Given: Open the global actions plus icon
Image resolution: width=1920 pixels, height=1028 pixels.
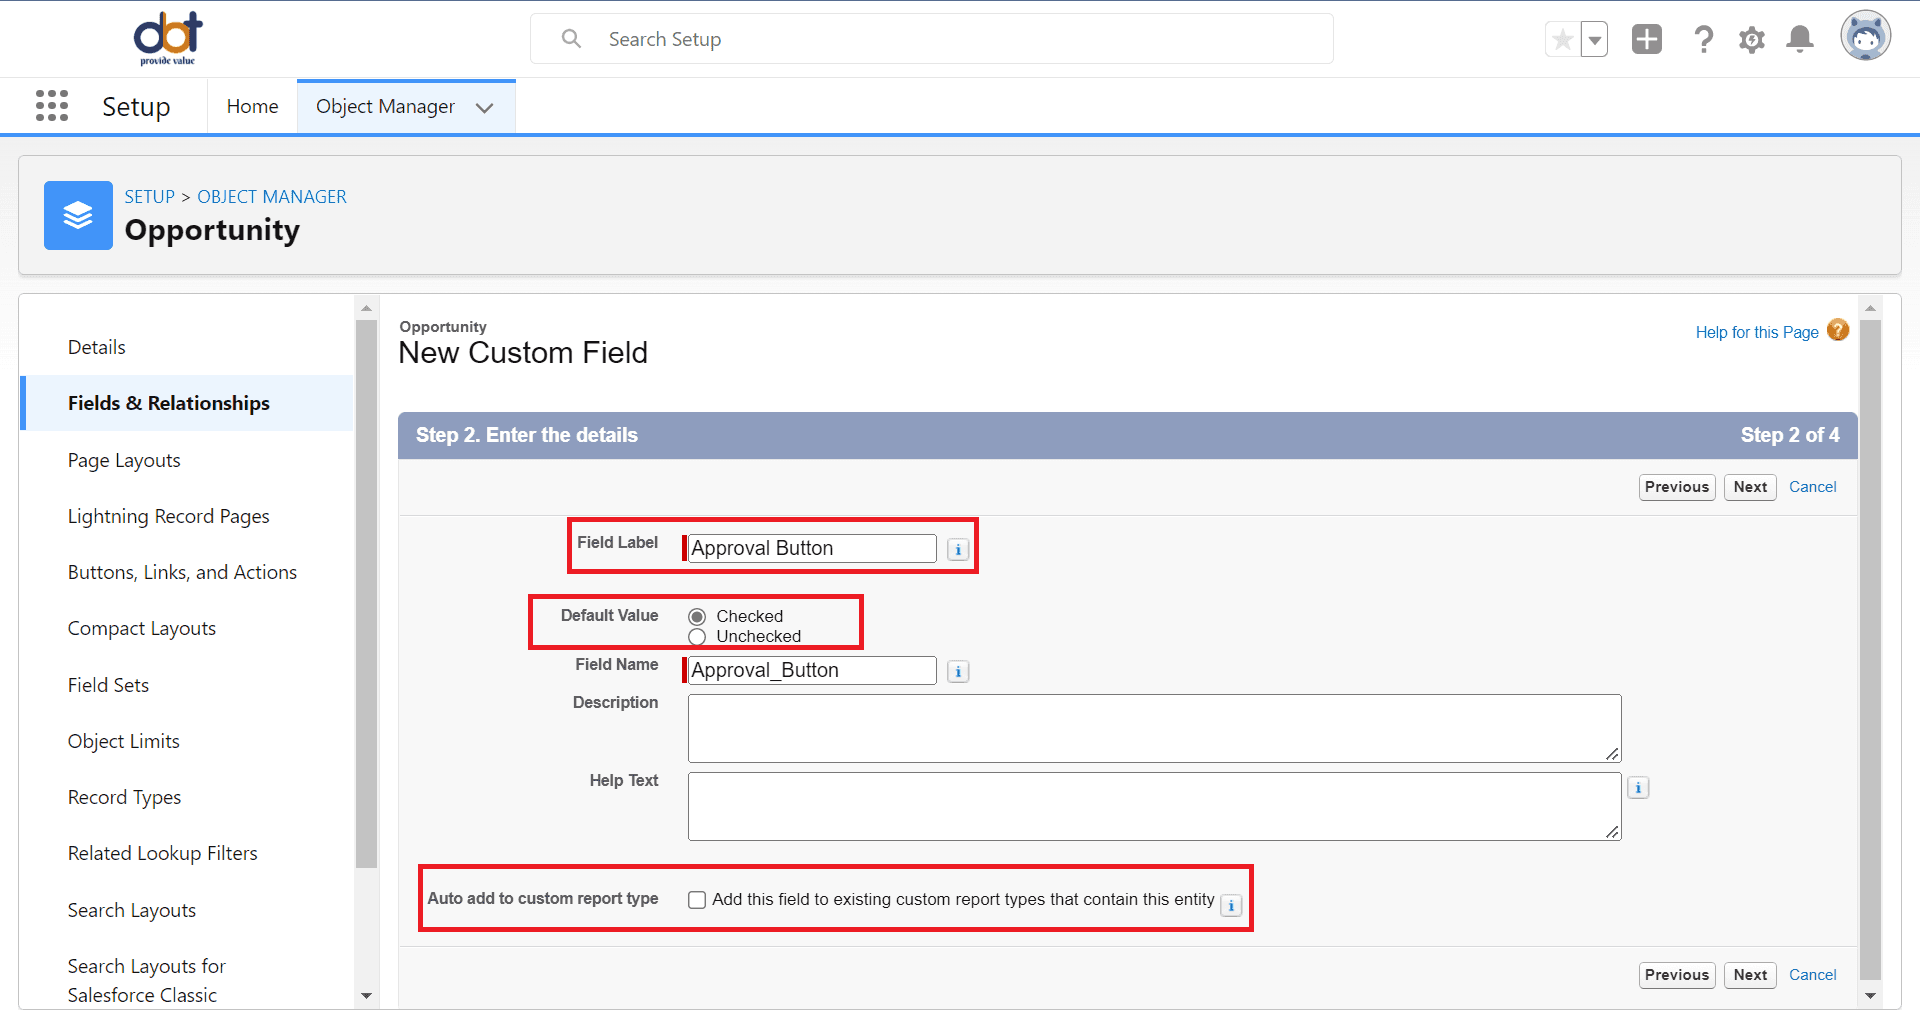Looking at the screenshot, I should [1647, 39].
